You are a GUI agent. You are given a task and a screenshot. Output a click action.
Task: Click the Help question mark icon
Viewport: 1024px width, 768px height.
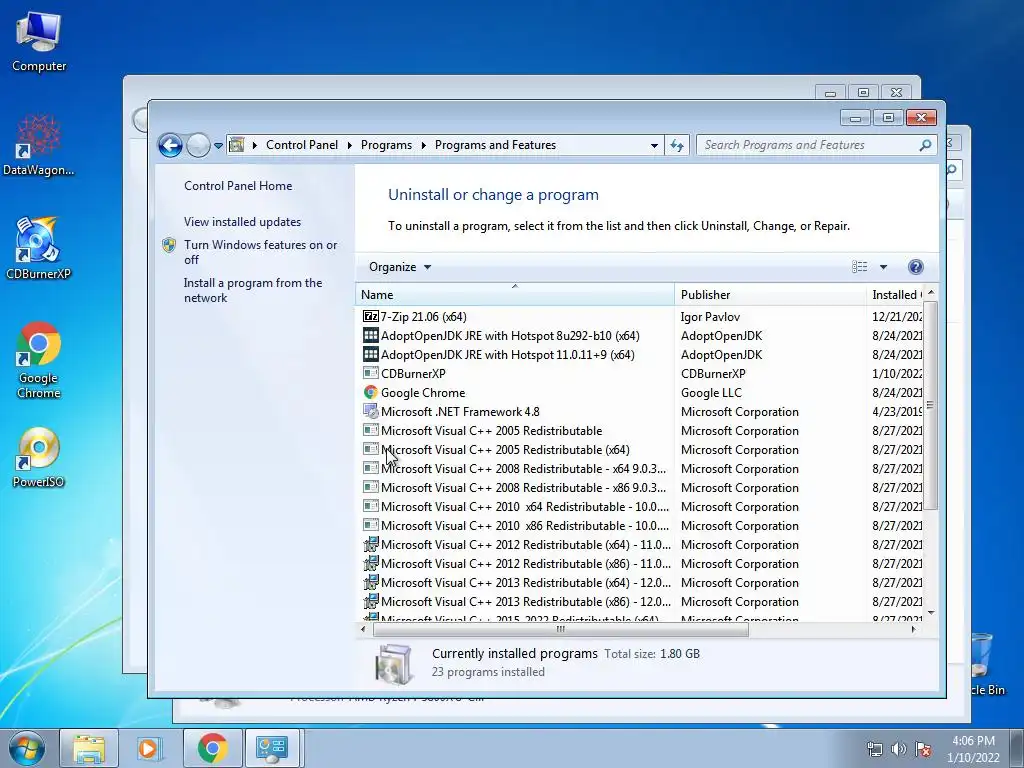pos(916,266)
